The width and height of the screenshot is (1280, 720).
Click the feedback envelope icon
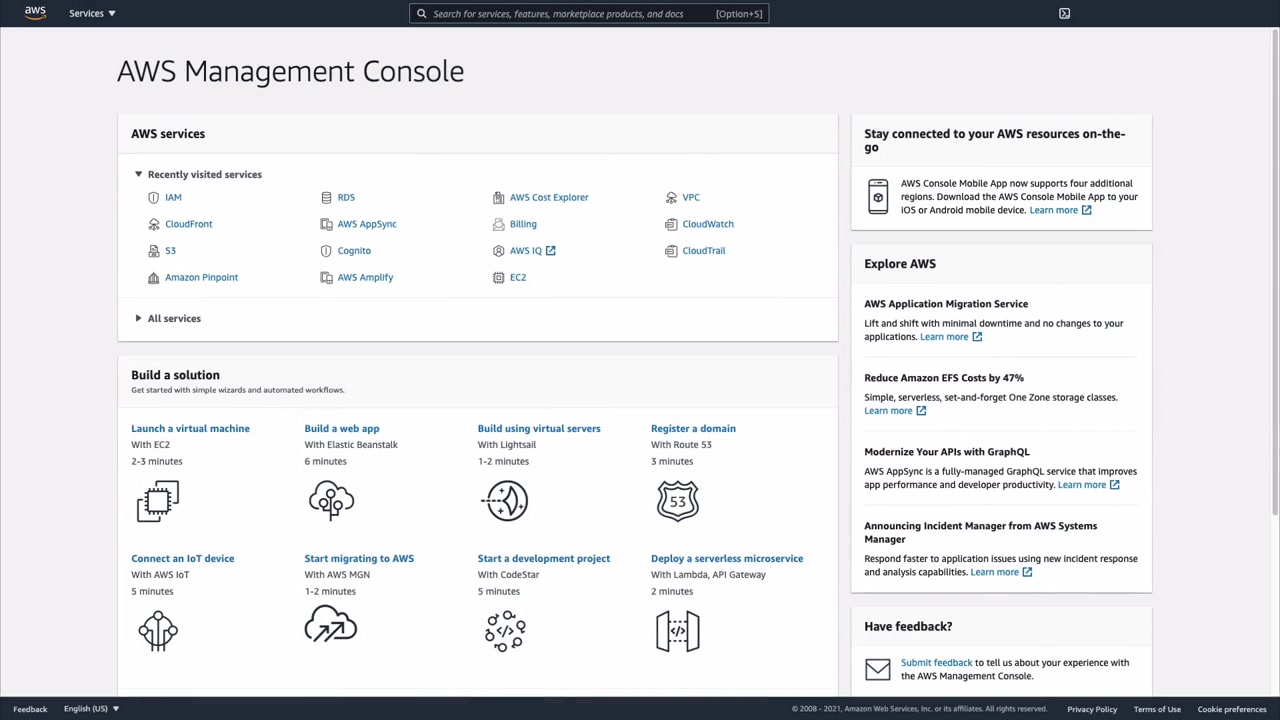click(x=878, y=669)
